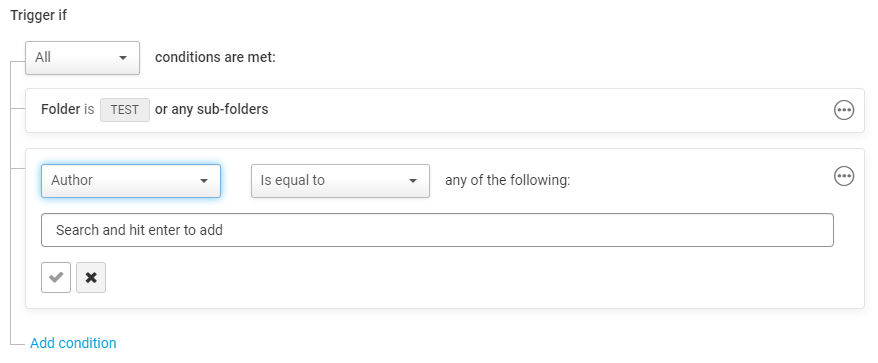The height and width of the screenshot is (363, 878).
Task: Cancel the condition with the X button
Action: pyautogui.click(x=91, y=277)
